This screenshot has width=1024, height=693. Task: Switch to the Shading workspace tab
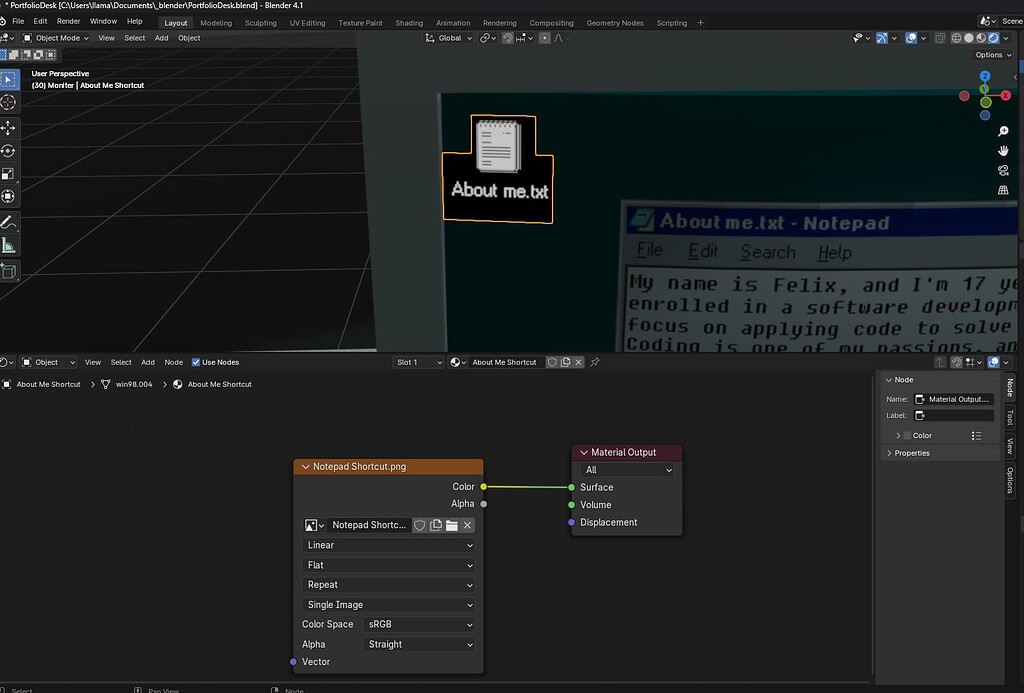tap(408, 22)
